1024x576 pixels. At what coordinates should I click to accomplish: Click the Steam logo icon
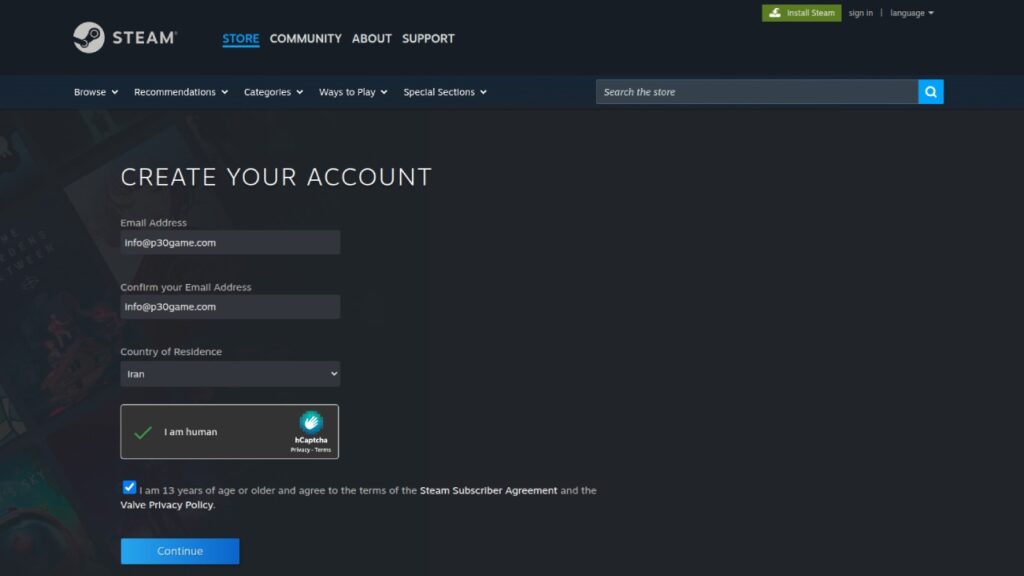click(89, 37)
